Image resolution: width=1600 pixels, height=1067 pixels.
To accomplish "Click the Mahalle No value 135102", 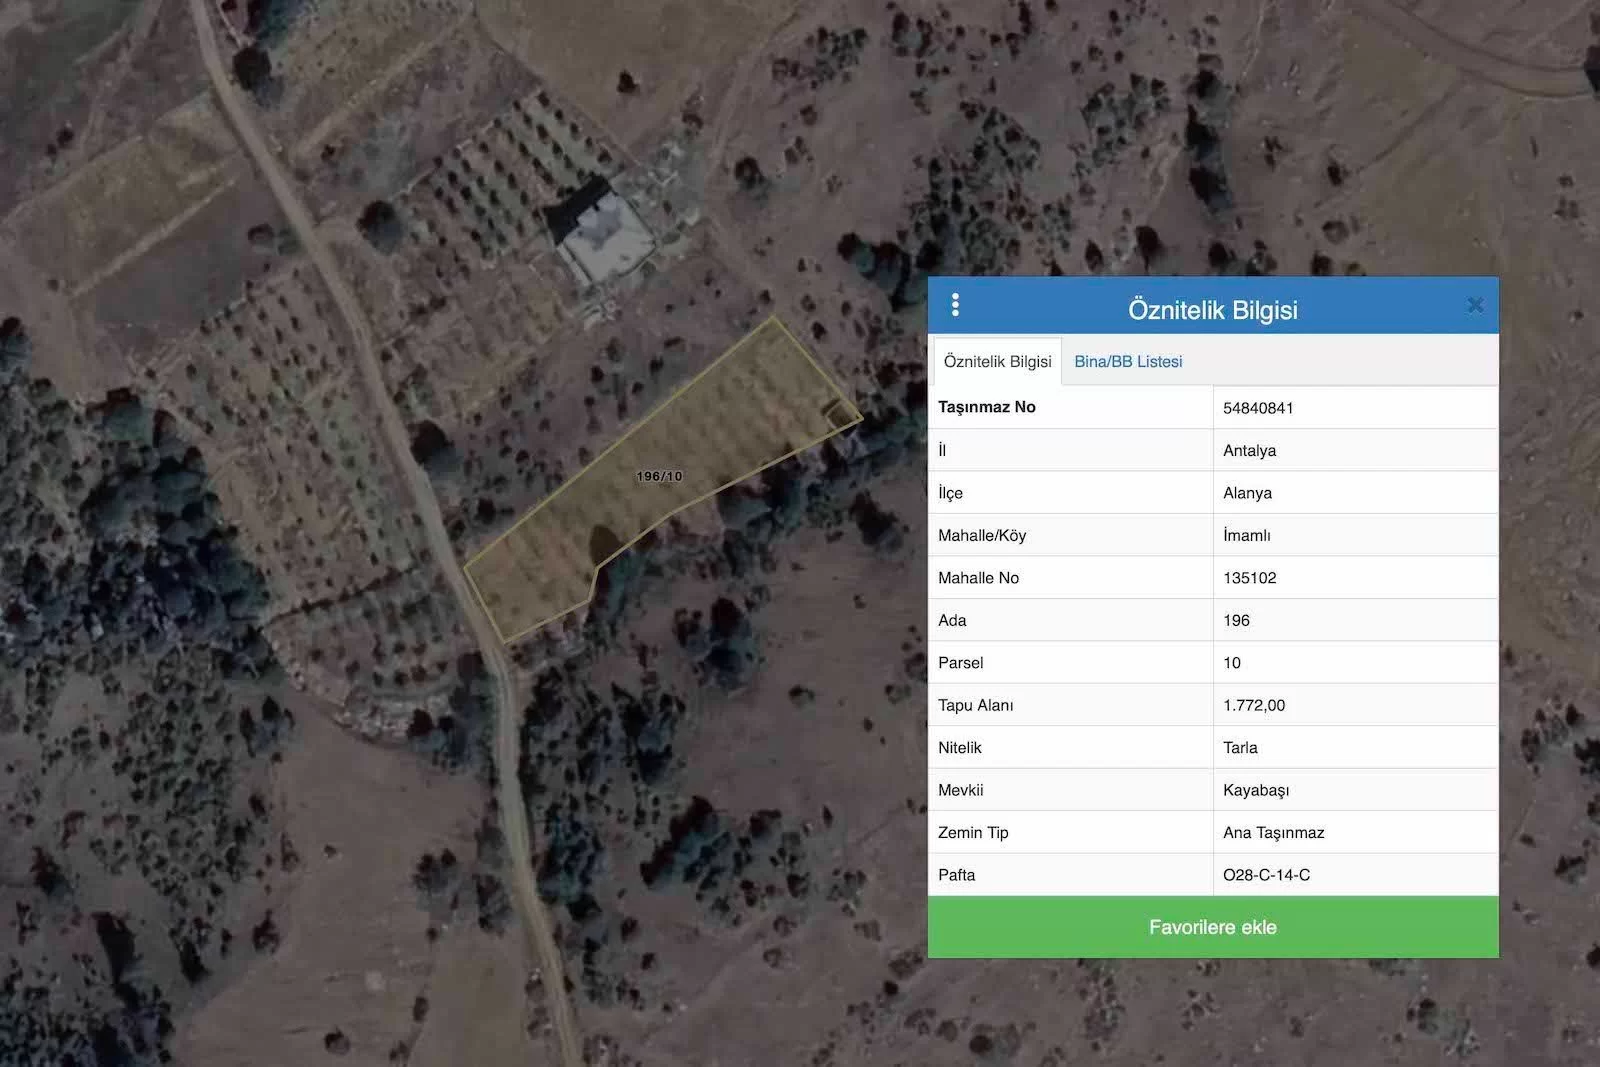I will (x=1249, y=578).
